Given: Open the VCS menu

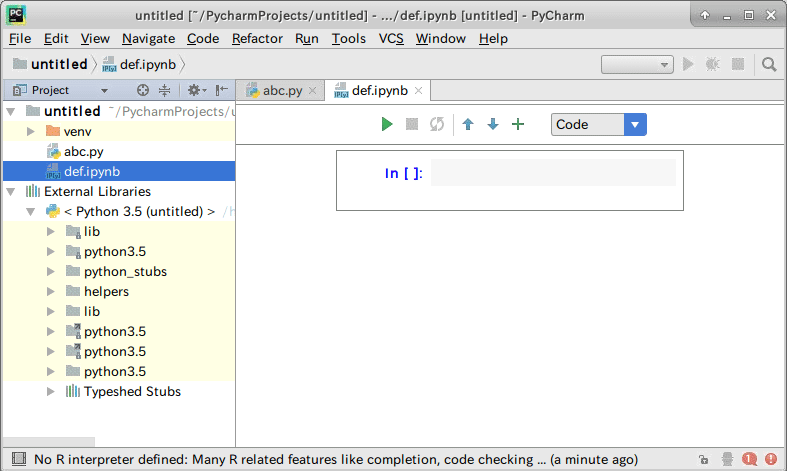Looking at the screenshot, I should [391, 39].
